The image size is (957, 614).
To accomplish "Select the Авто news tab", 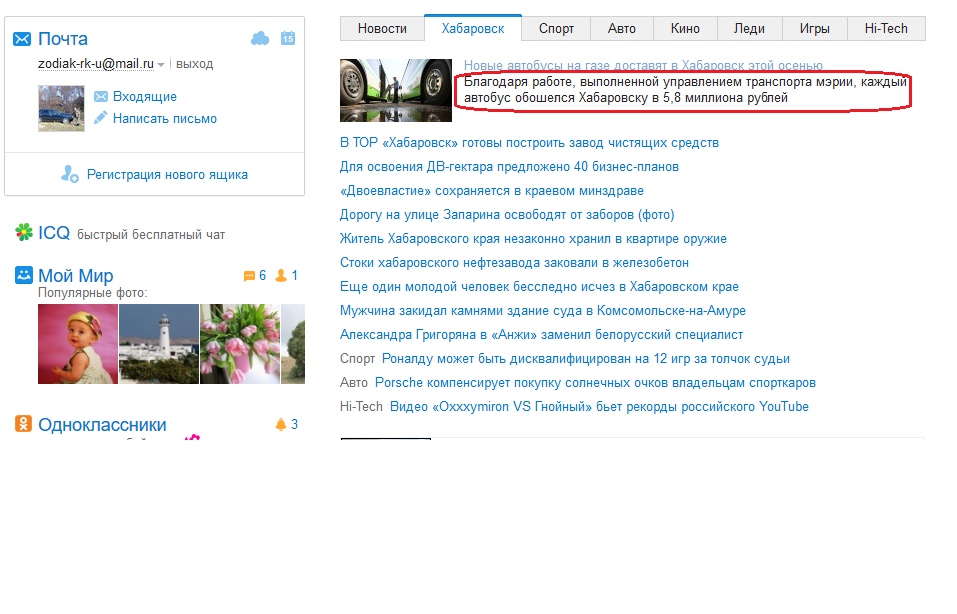I will (622, 29).
